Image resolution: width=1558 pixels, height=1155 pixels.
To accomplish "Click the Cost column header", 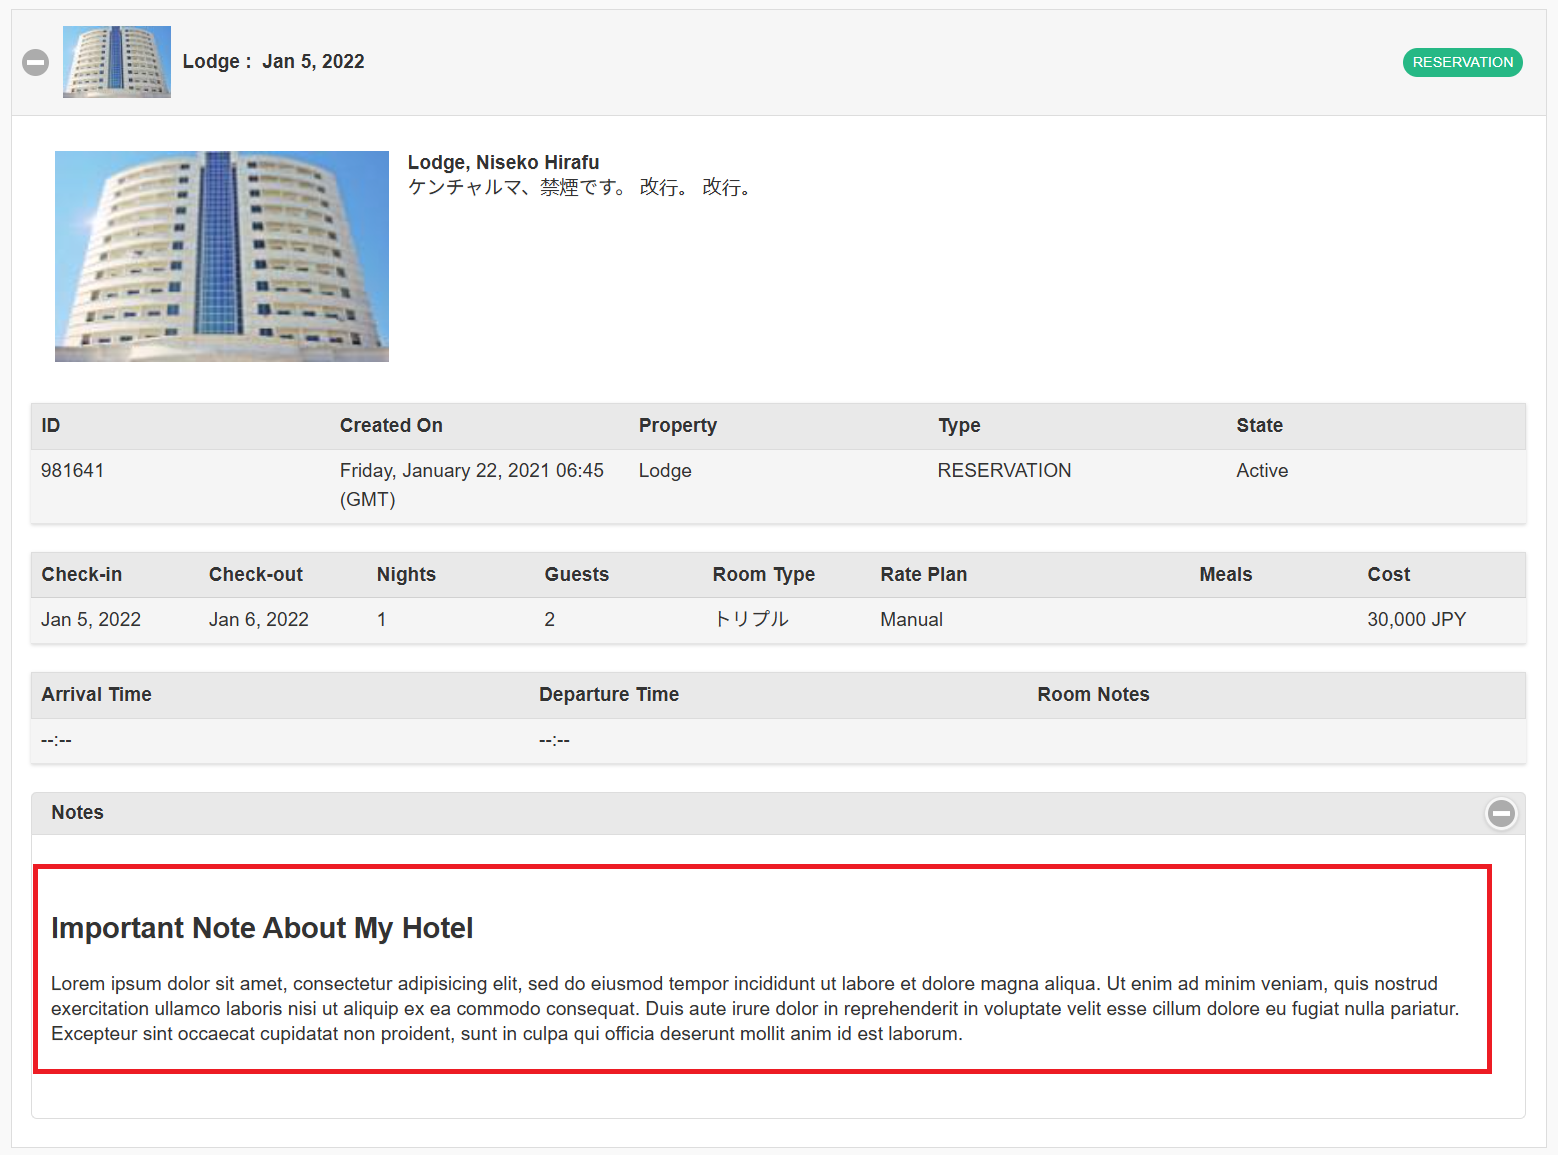I will 1389,575.
